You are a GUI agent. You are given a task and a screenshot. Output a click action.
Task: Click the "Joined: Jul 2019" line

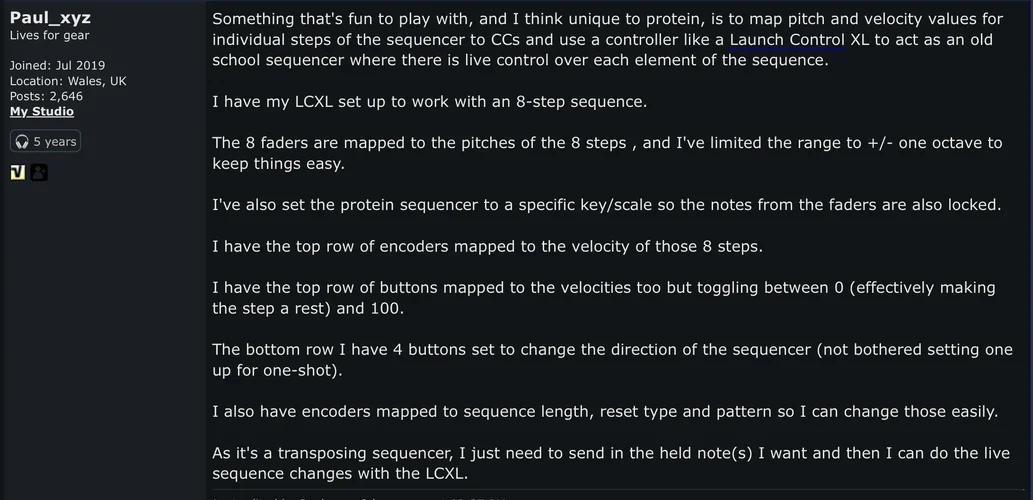(x=57, y=66)
